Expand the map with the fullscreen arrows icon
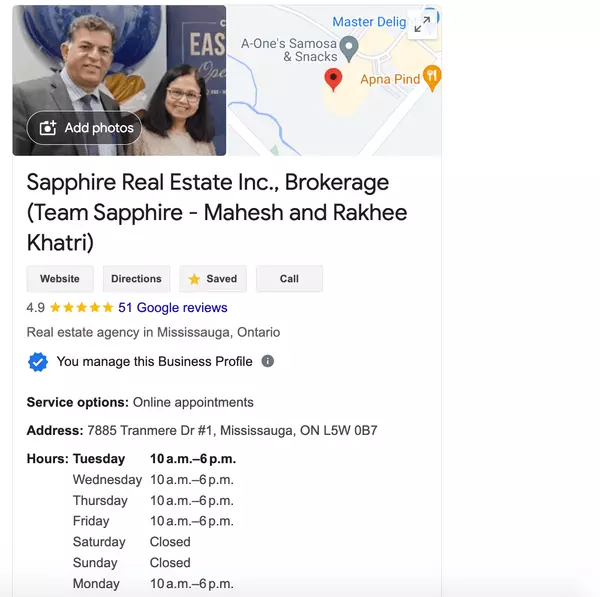The image size is (600, 597). 422,24
